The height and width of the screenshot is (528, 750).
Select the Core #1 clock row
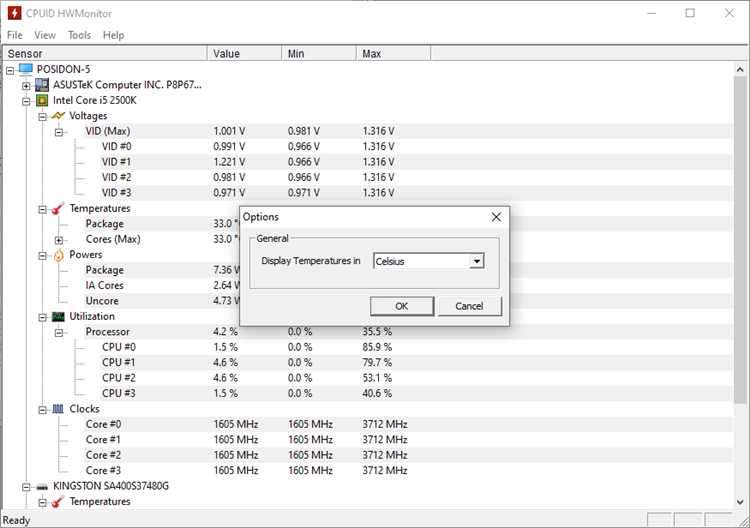pyautogui.click(x=408, y=440)
